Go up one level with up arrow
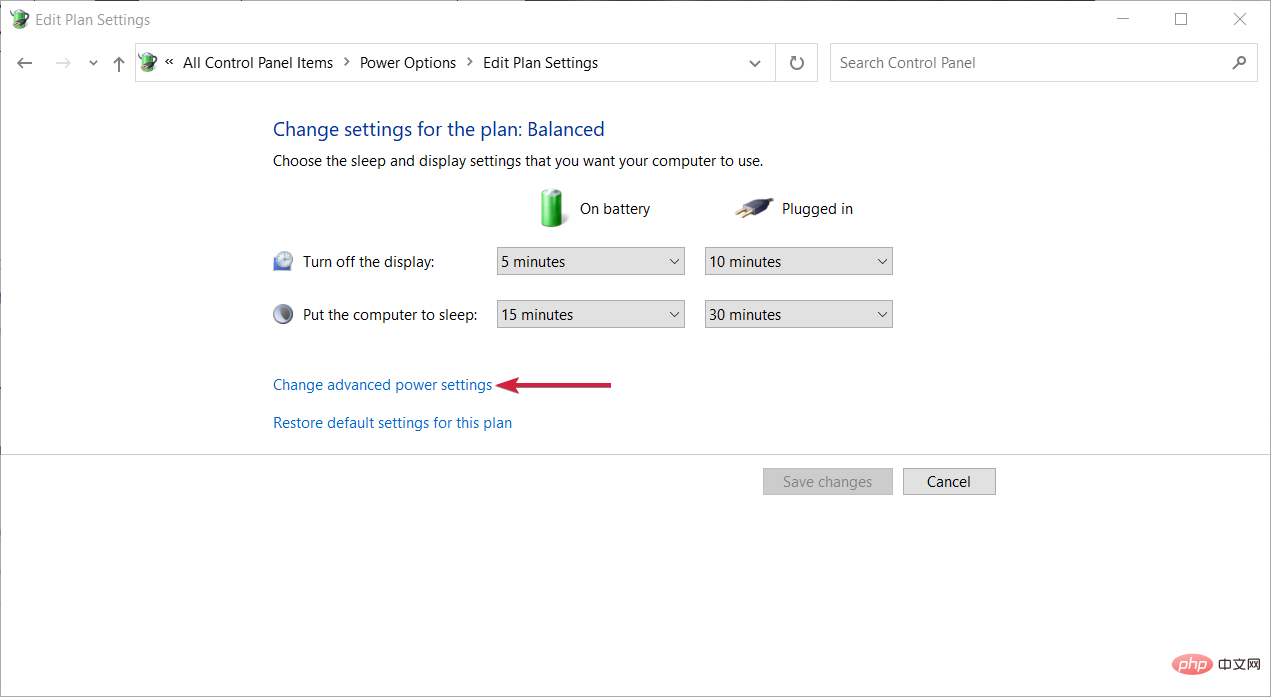Viewport: 1271px width, 697px height. [119, 63]
